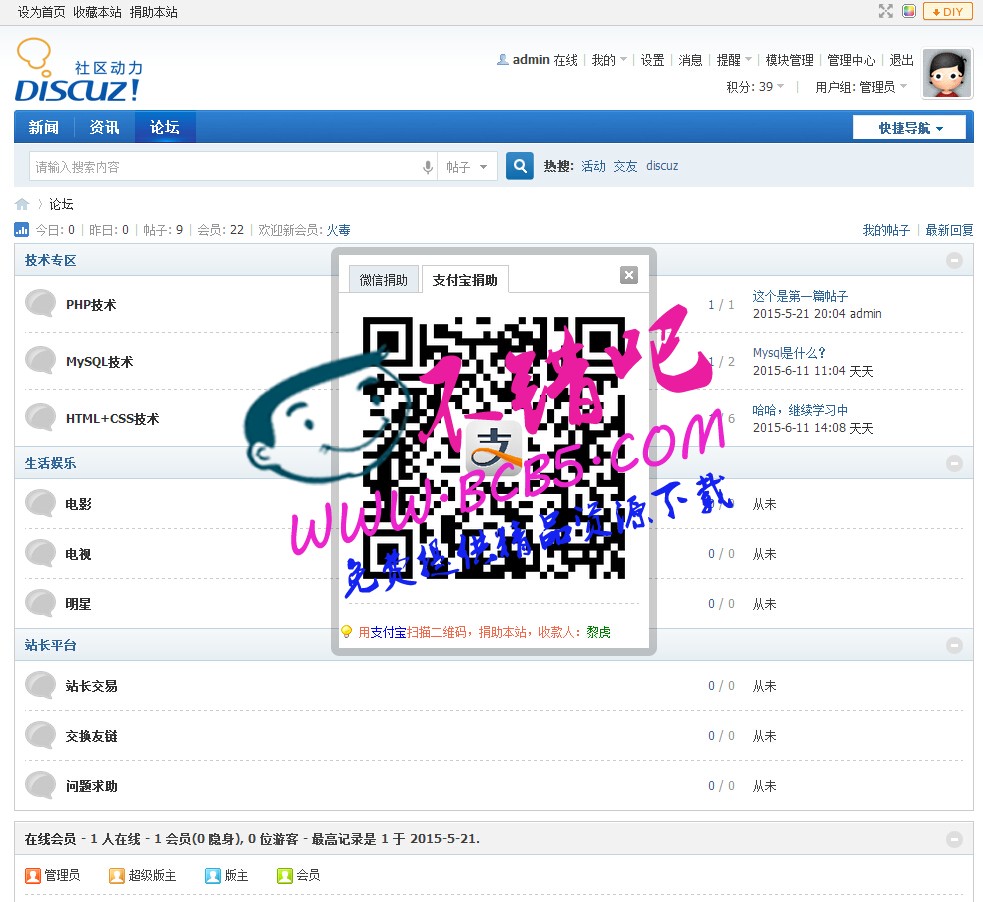Click the forum statistics chart icon
The image size is (983, 902).
21,230
